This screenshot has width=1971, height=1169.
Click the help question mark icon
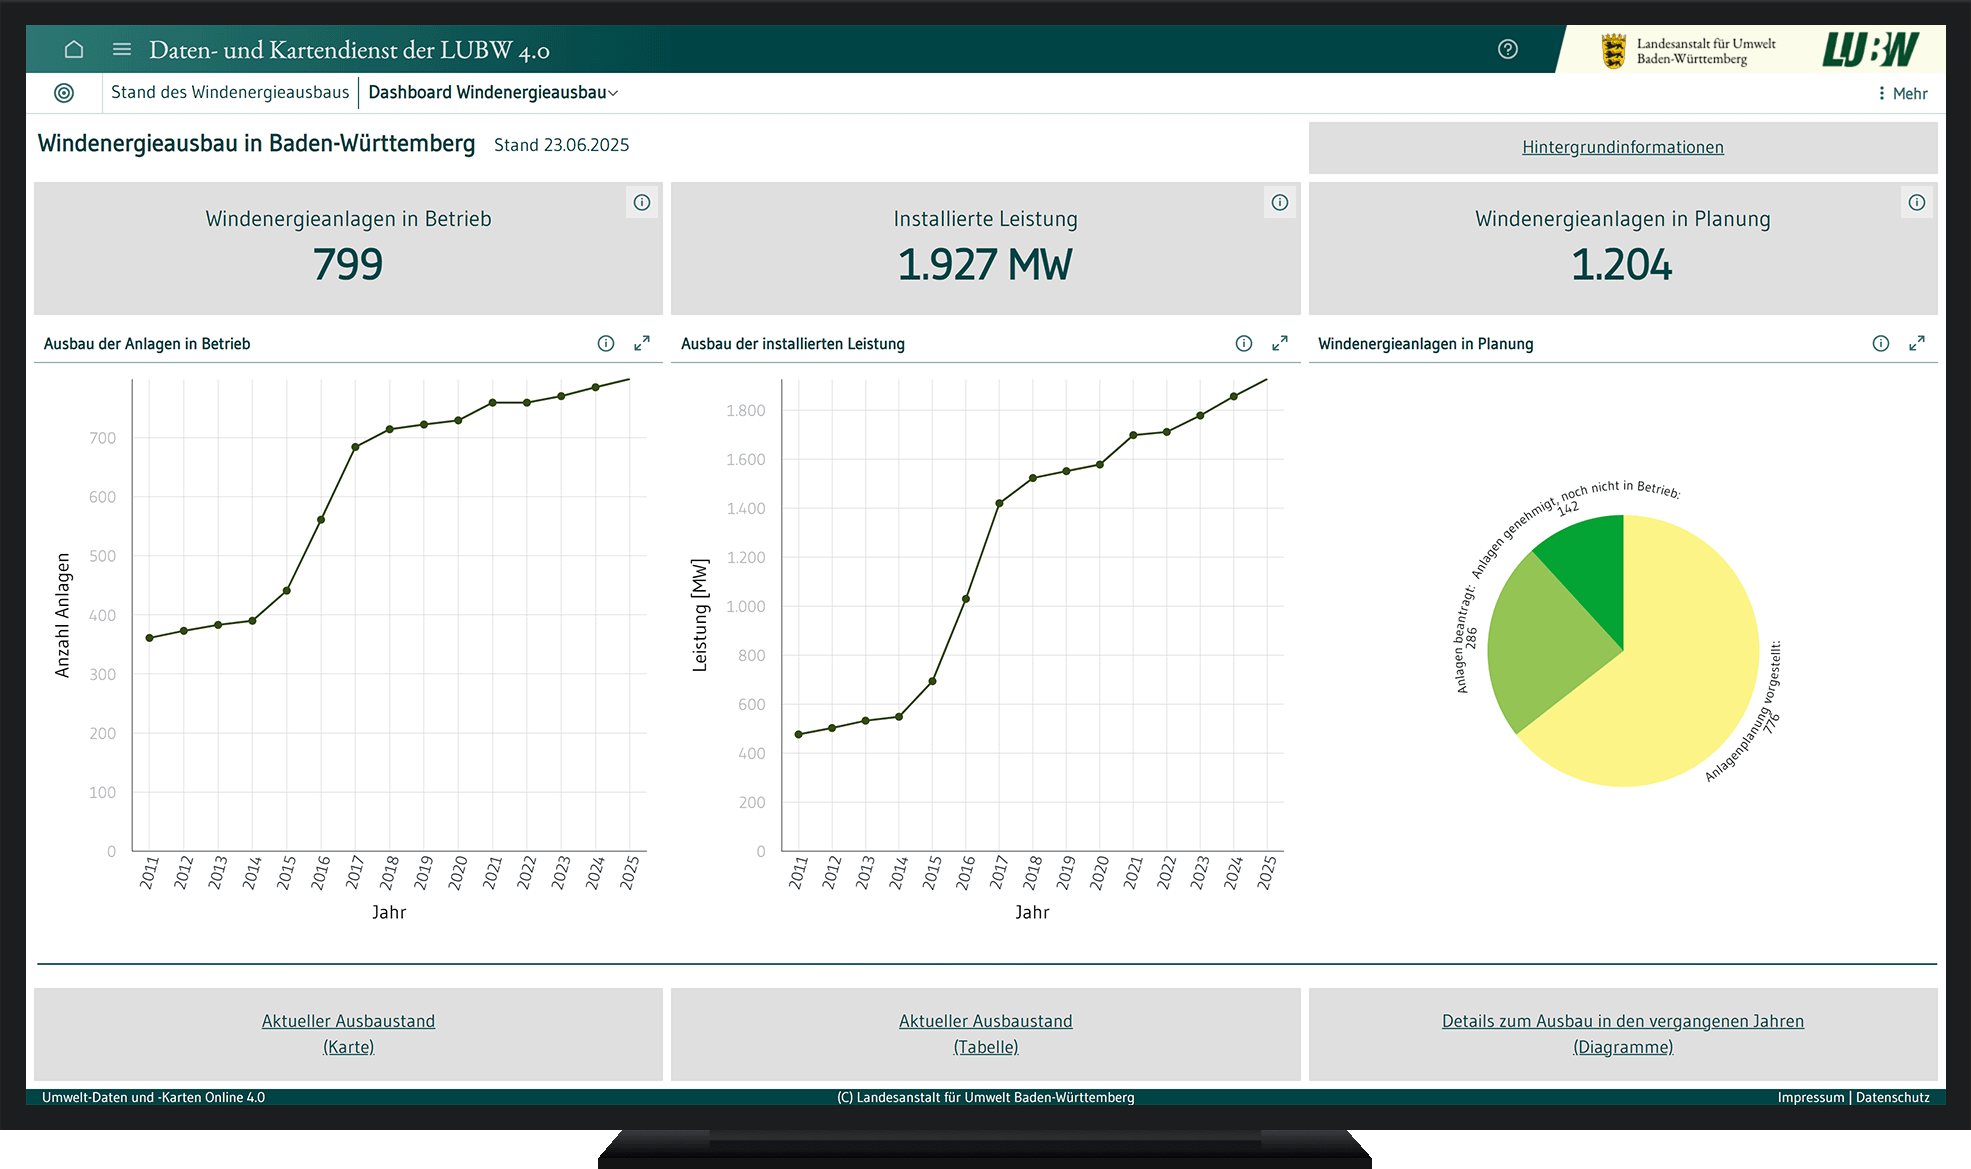tap(1508, 49)
